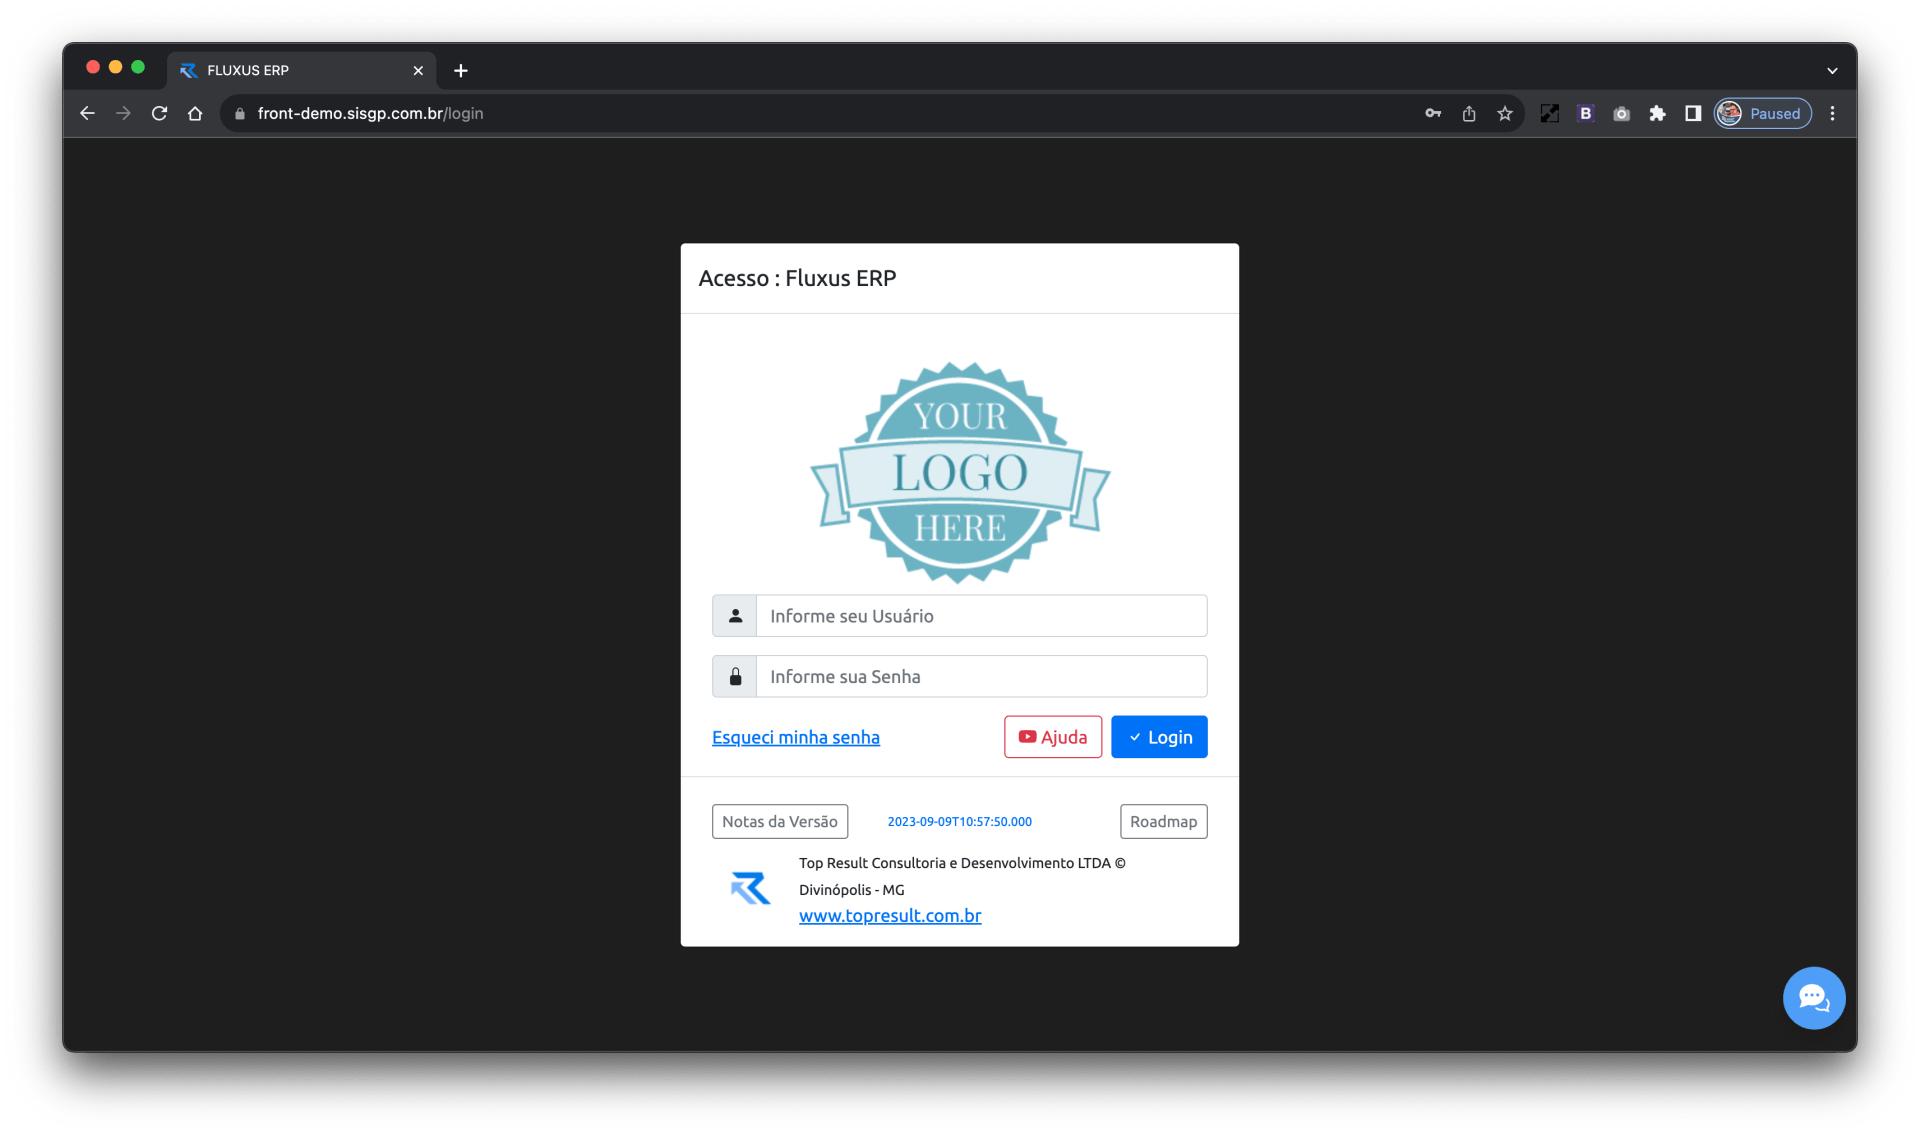Viewport: 1920px width, 1135px height.
Task: Expand the tab search chevron
Action: coord(1832,71)
